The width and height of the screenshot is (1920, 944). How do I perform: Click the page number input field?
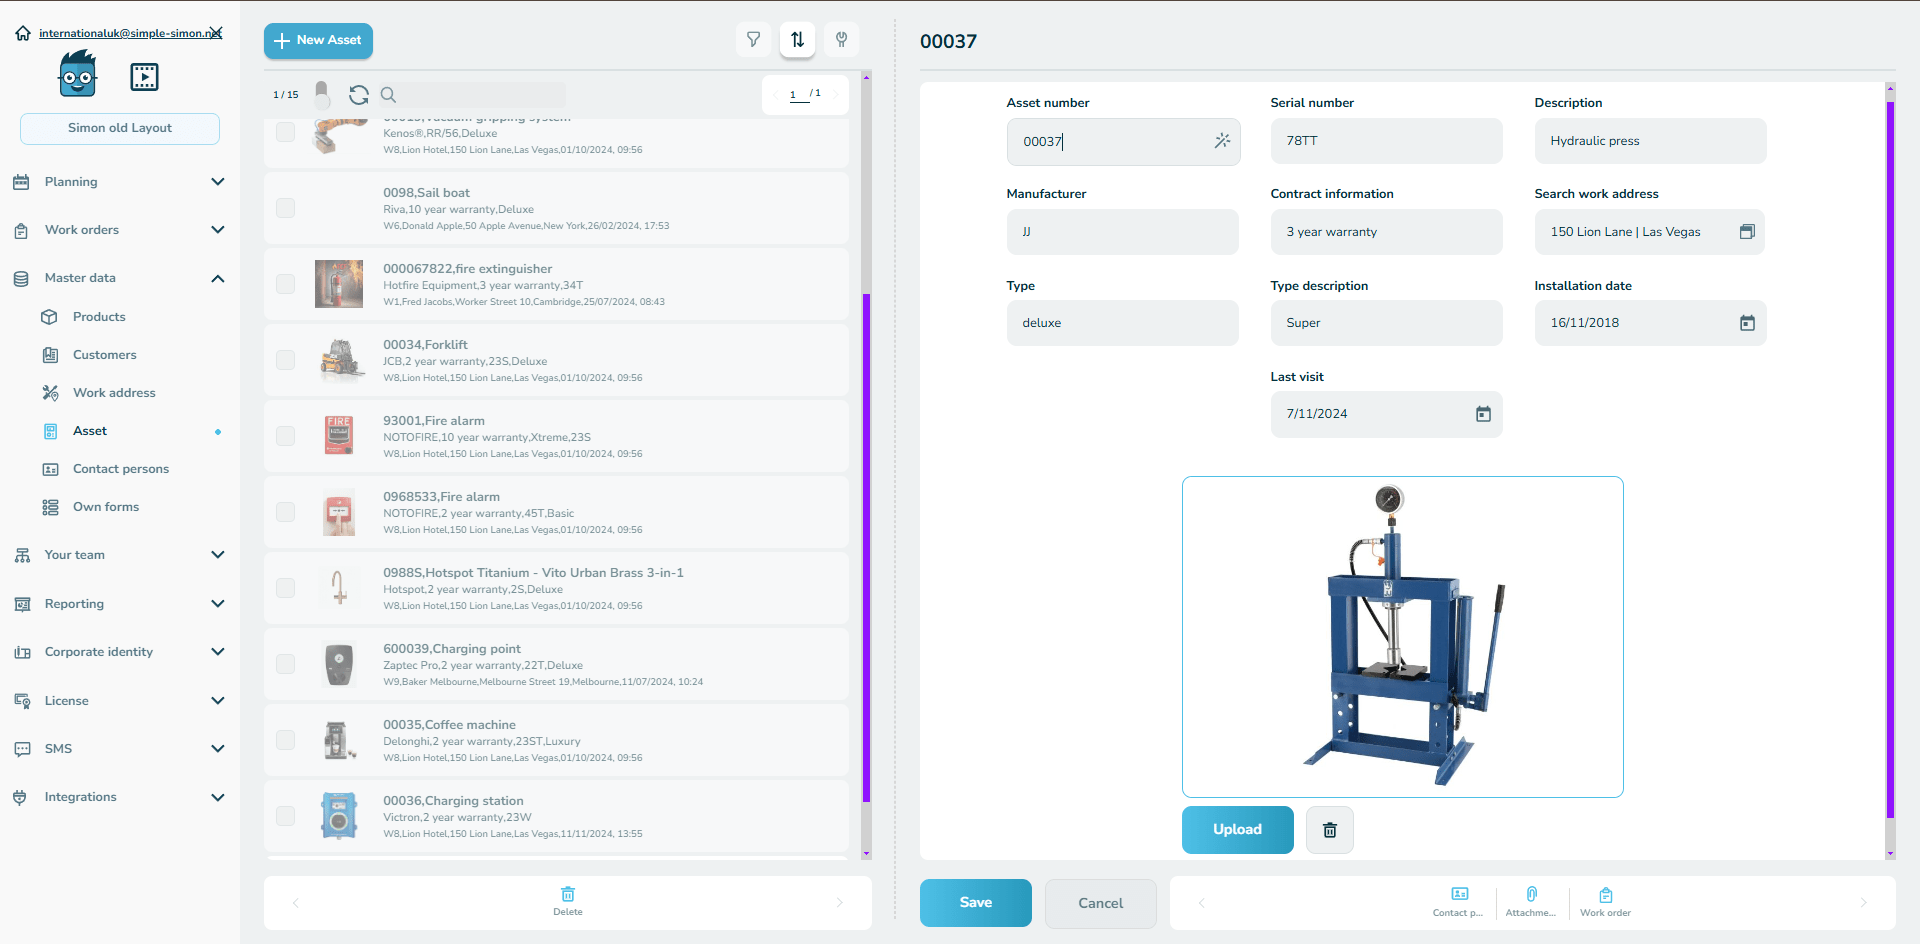pos(799,95)
